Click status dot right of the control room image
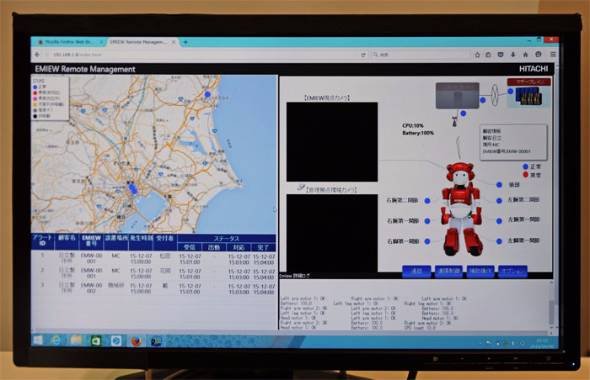Screen dimensions: 590x380 (x=483, y=100)
